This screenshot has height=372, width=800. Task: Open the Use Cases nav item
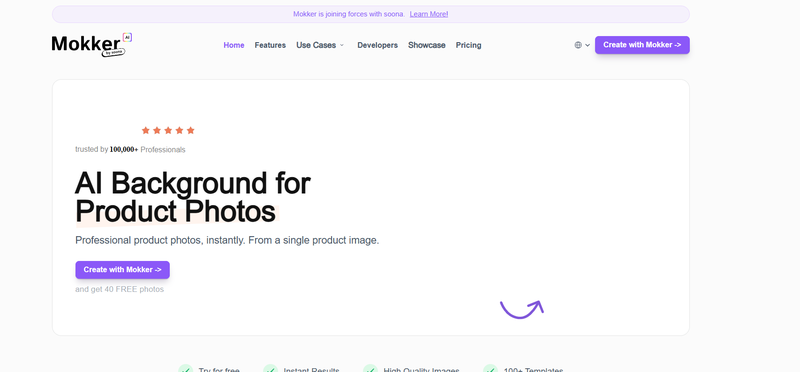tap(316, 45)
